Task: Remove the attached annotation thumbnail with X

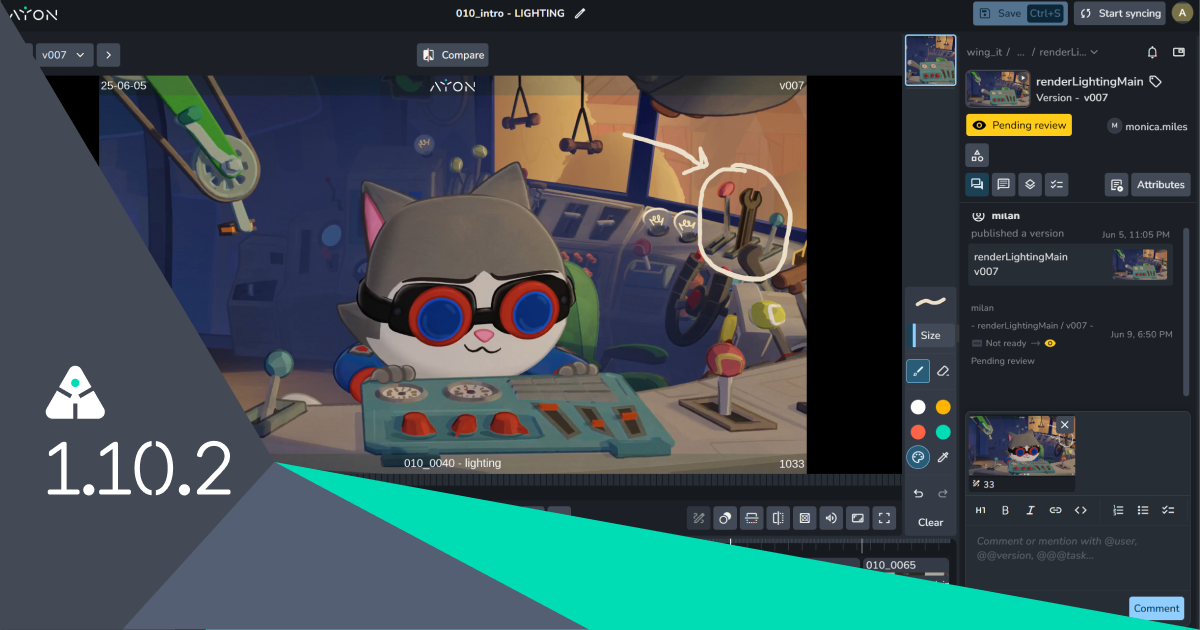Action: pos(1065,425)
